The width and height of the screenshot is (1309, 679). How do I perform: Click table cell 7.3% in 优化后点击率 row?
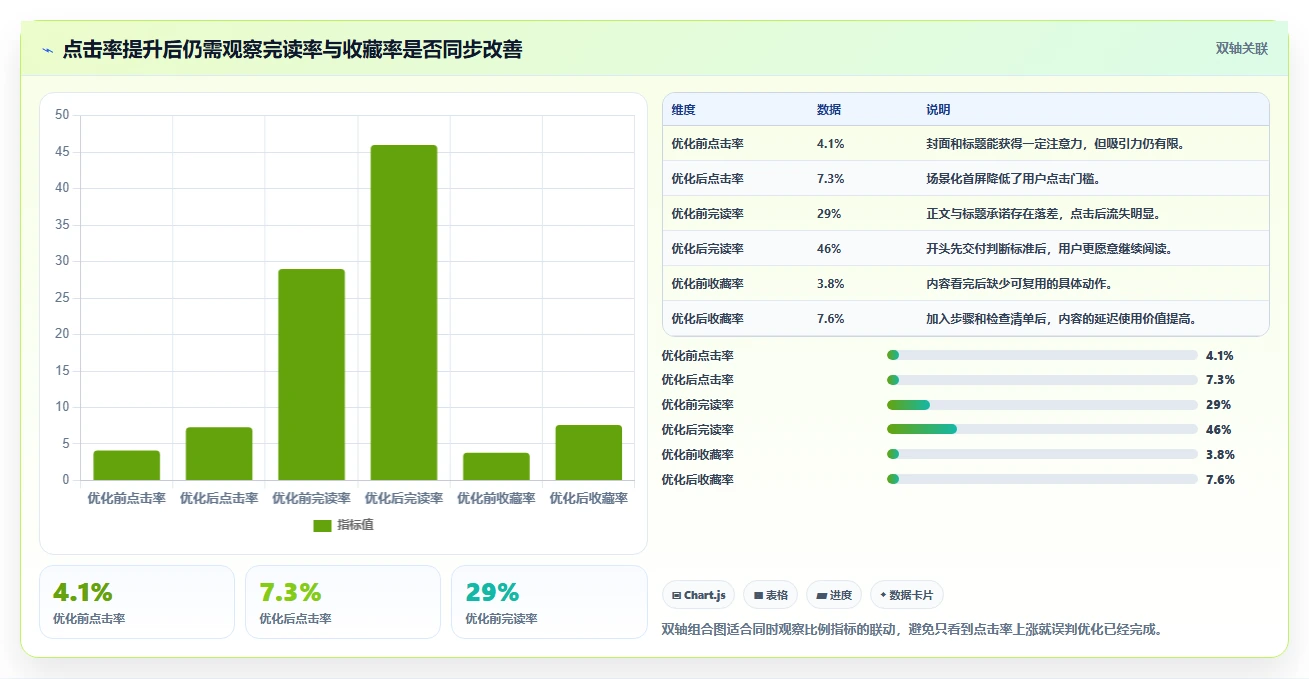pyautogui.click(x=830, y=179)
